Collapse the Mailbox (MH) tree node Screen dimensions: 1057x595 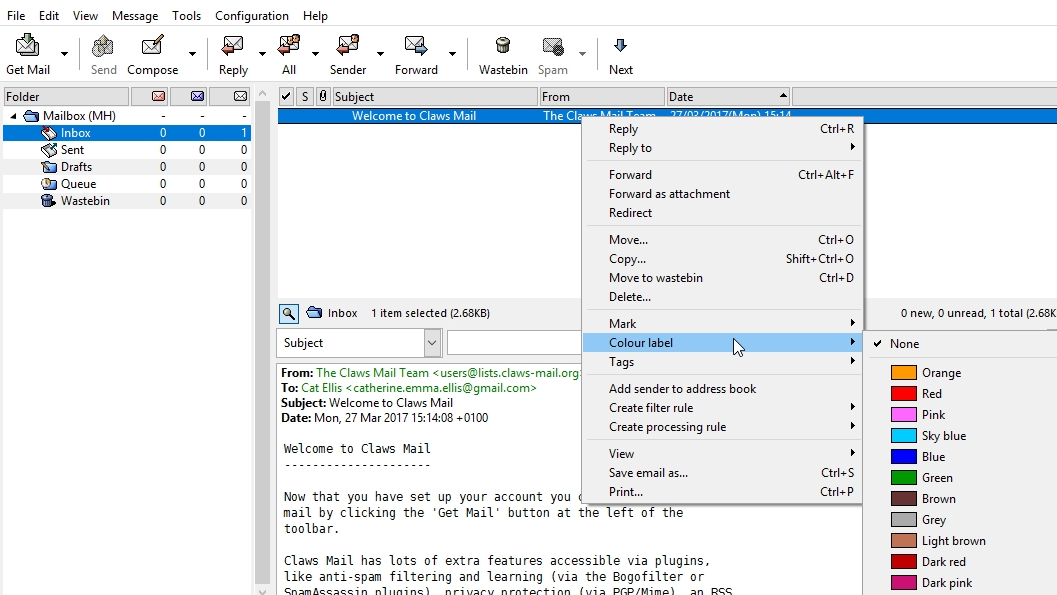[x=13, y=116]
